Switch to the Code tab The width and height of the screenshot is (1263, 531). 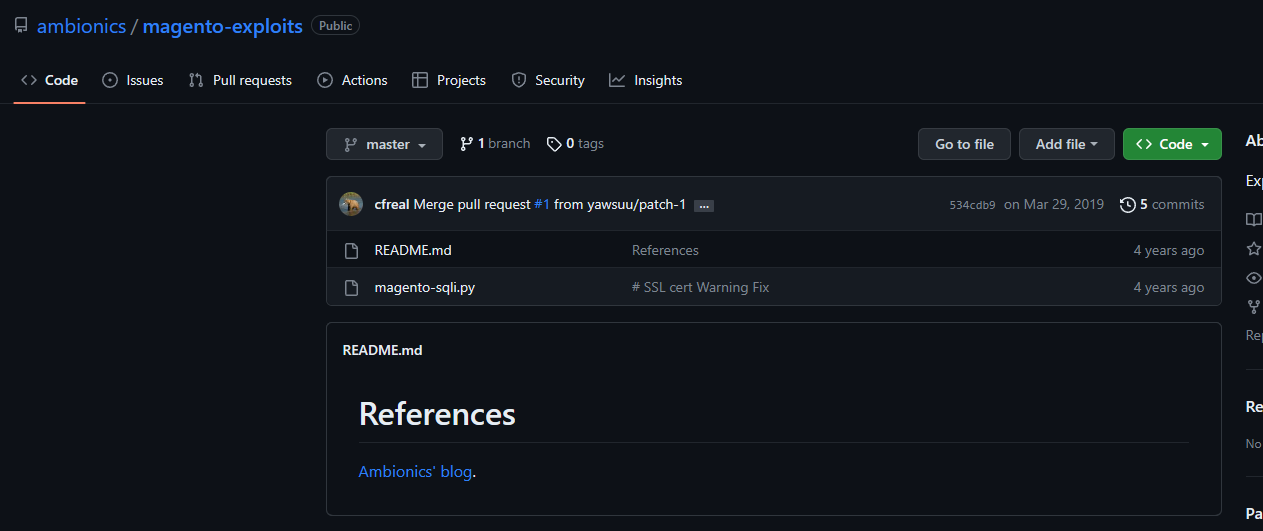49,80
